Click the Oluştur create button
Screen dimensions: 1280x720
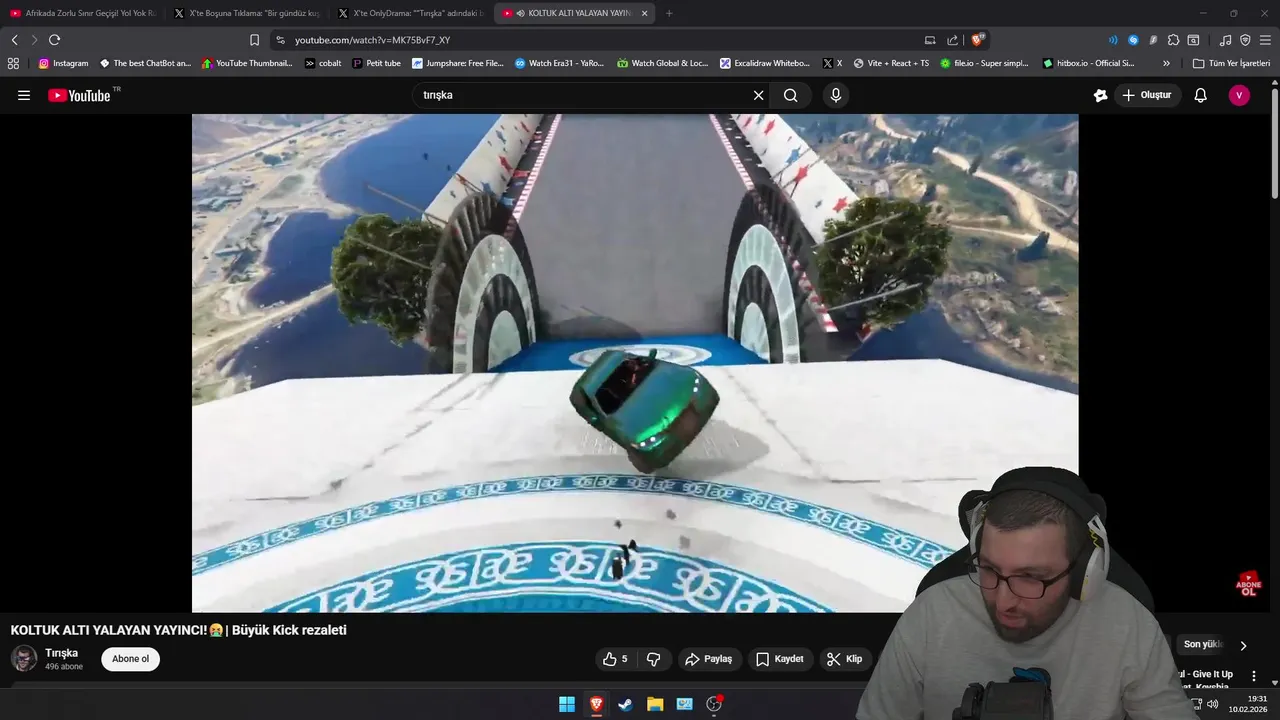1147,95
